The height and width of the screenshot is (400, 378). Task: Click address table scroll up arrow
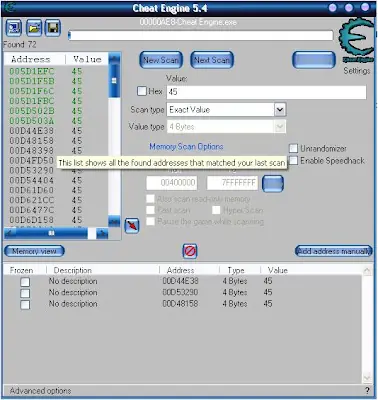click(x=367, y=271)
